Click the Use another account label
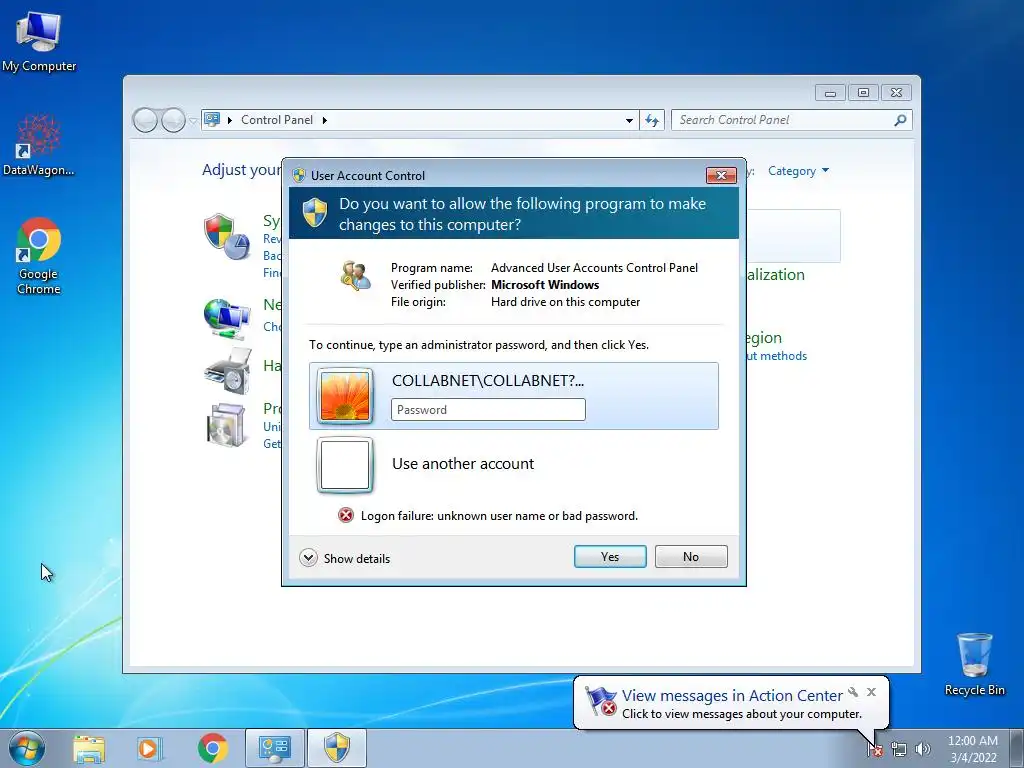The image size is (1024, 768). click(x=463, y=464)
